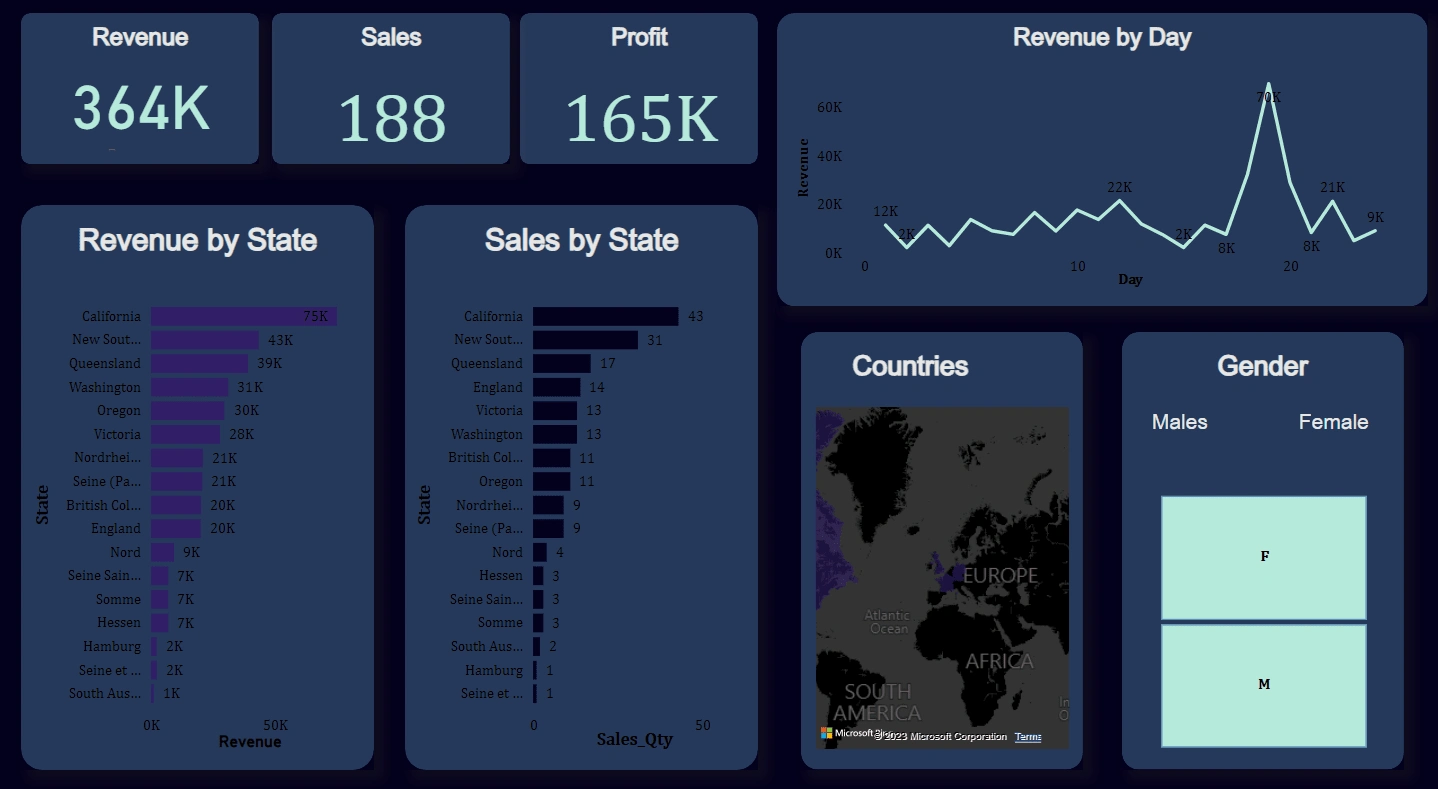1438x789 pixels.
Task: Click the Oregon 11 sales bar
Action: (x=552, y=481)
